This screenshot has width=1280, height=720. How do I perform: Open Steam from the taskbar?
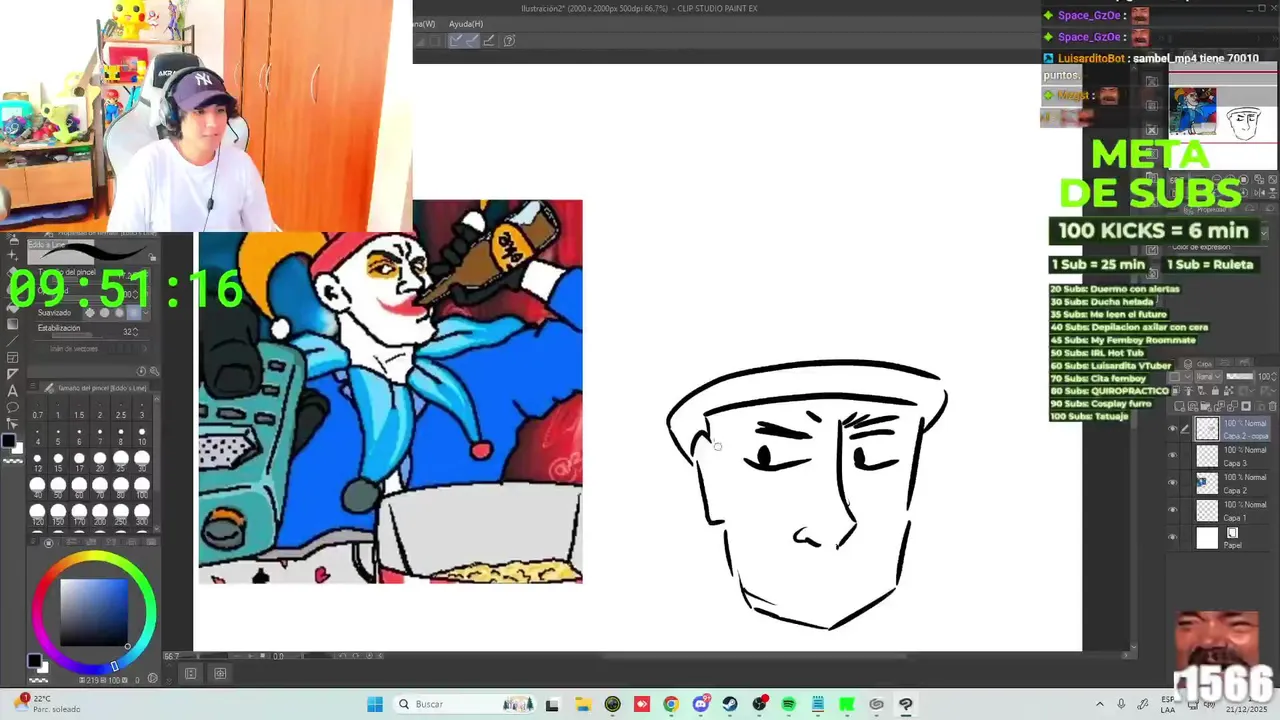[x=730, y=704]
